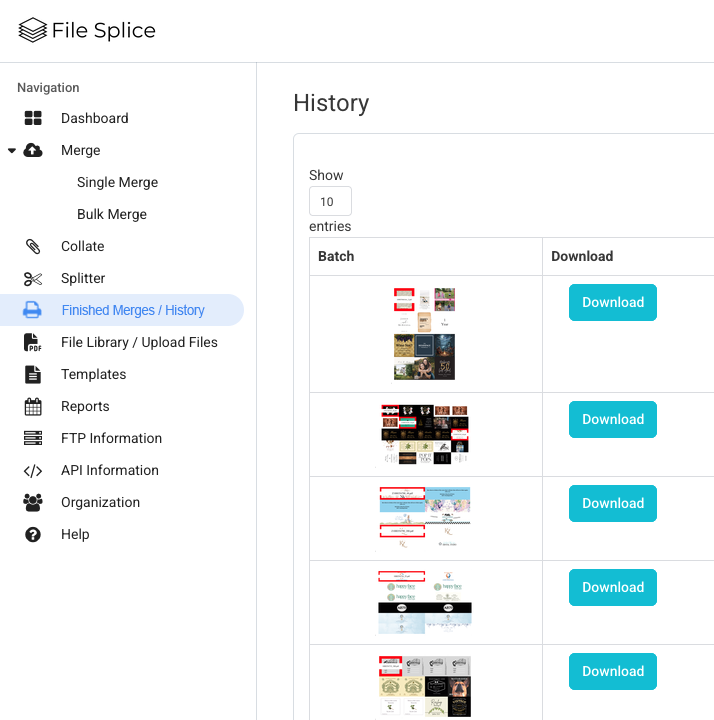
Task: Click the Merge cloud upload icon
Action: (33, 150)
